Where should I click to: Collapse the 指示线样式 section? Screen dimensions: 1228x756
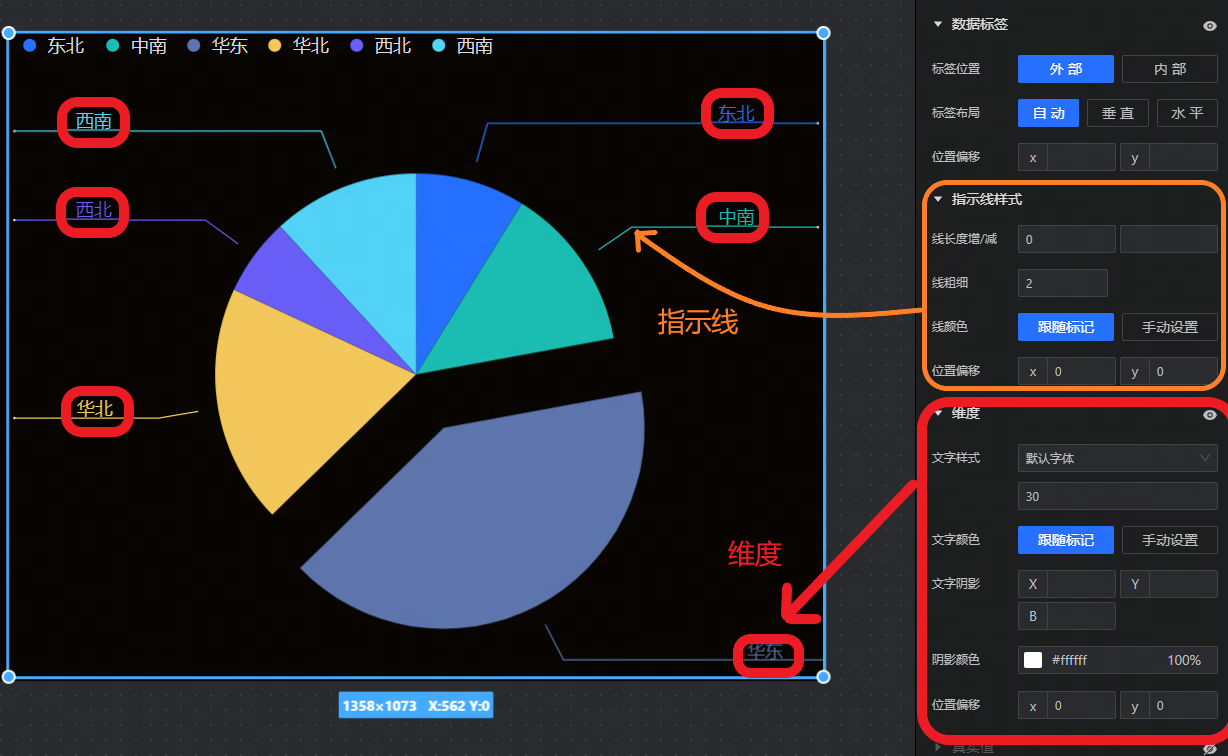click(938, 199)
